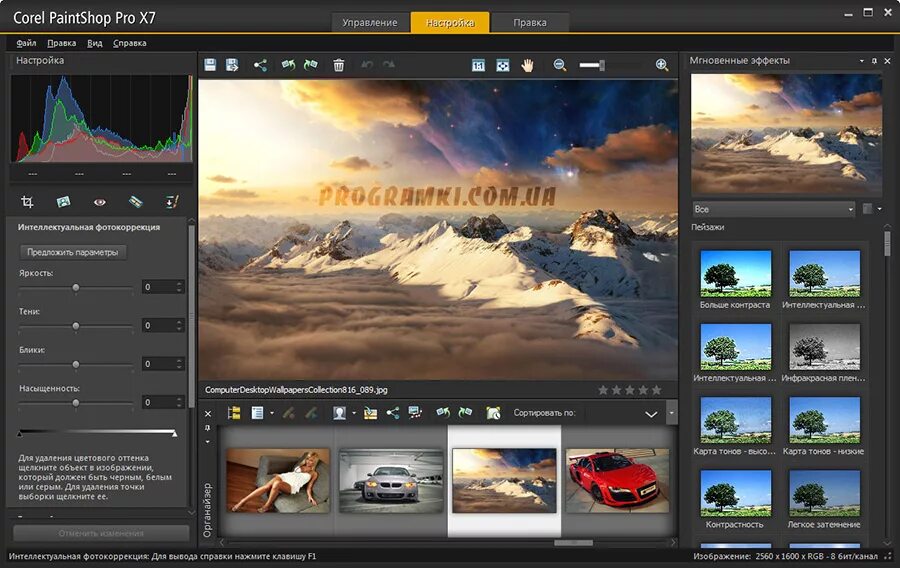
Task: Switch to the Настройка tab
Action: [x=450, y=22]
